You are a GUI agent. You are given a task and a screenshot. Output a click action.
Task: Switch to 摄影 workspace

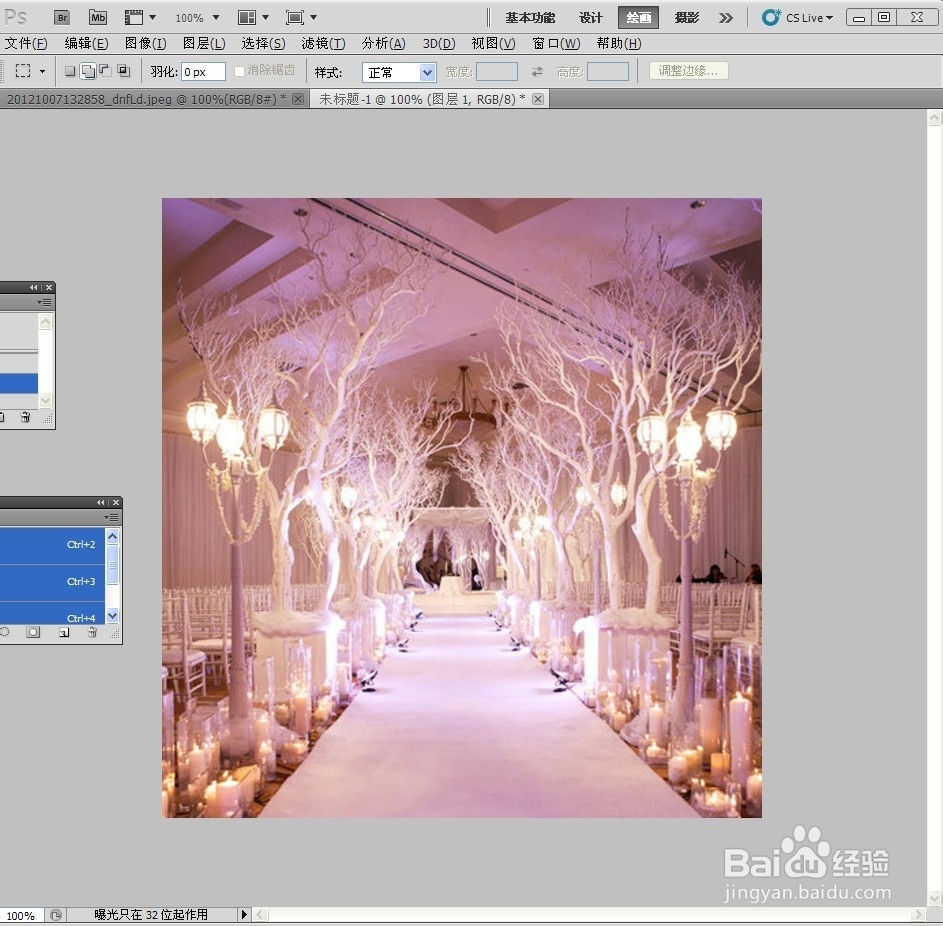click(686, 18)
